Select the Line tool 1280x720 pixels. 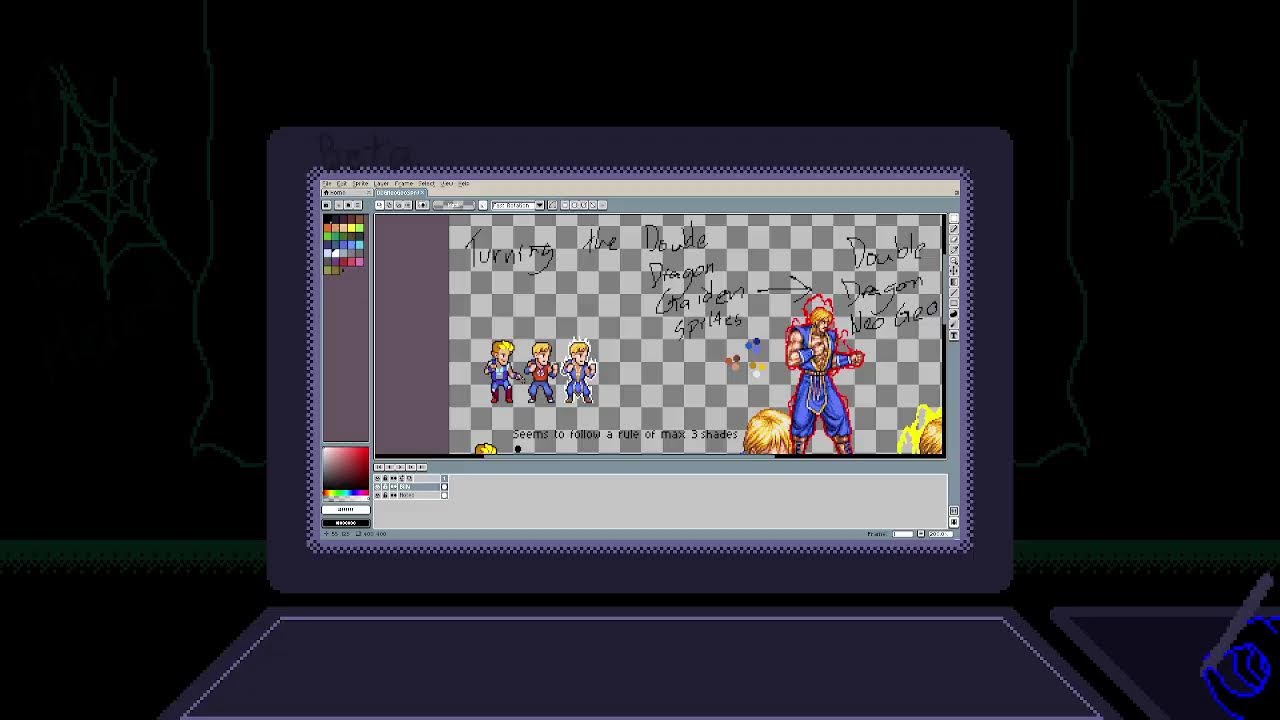click(x=954, y=292)
